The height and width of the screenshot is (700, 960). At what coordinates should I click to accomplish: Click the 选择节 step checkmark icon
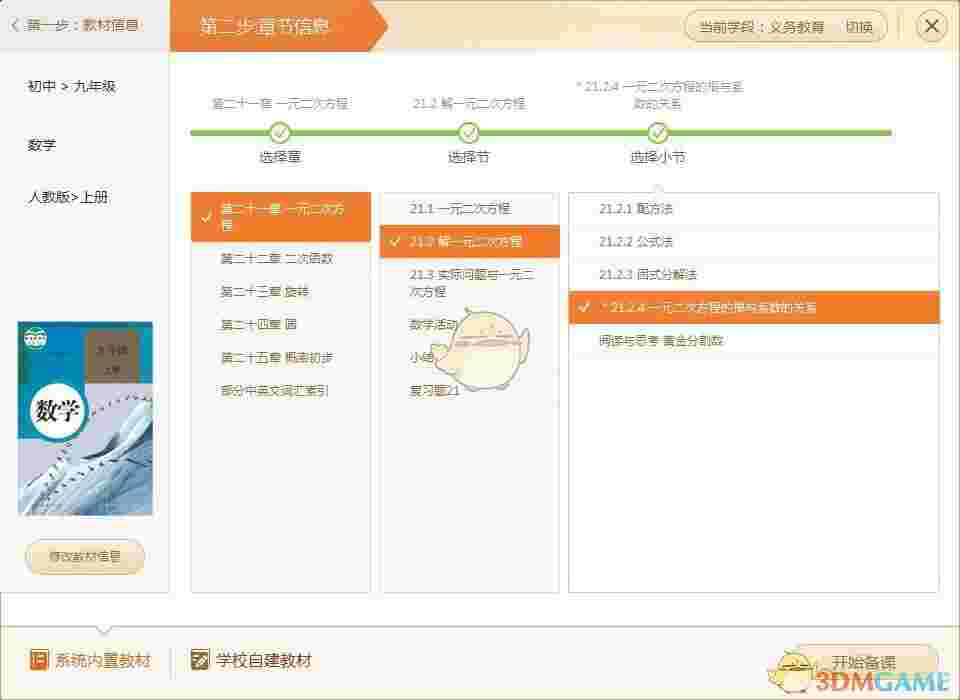pyautogui.click(x=469, y=131)
